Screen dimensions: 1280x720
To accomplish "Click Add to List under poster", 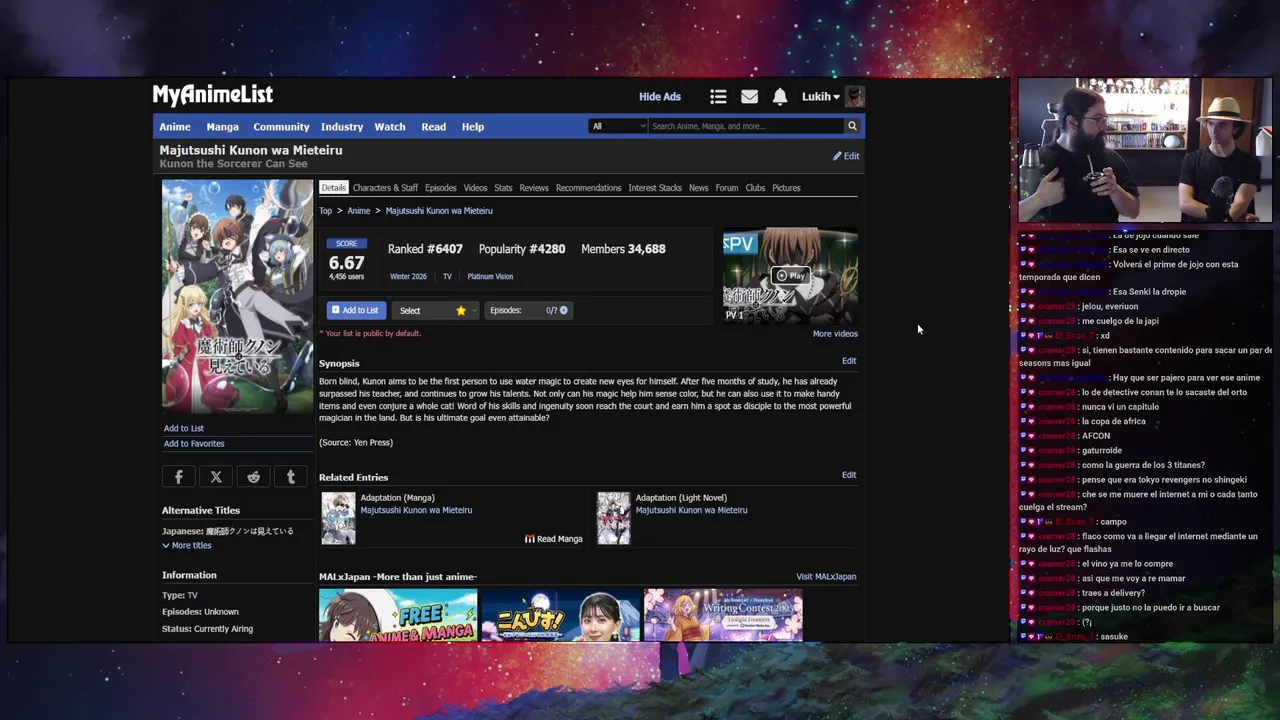I will [x=184, y=428].
